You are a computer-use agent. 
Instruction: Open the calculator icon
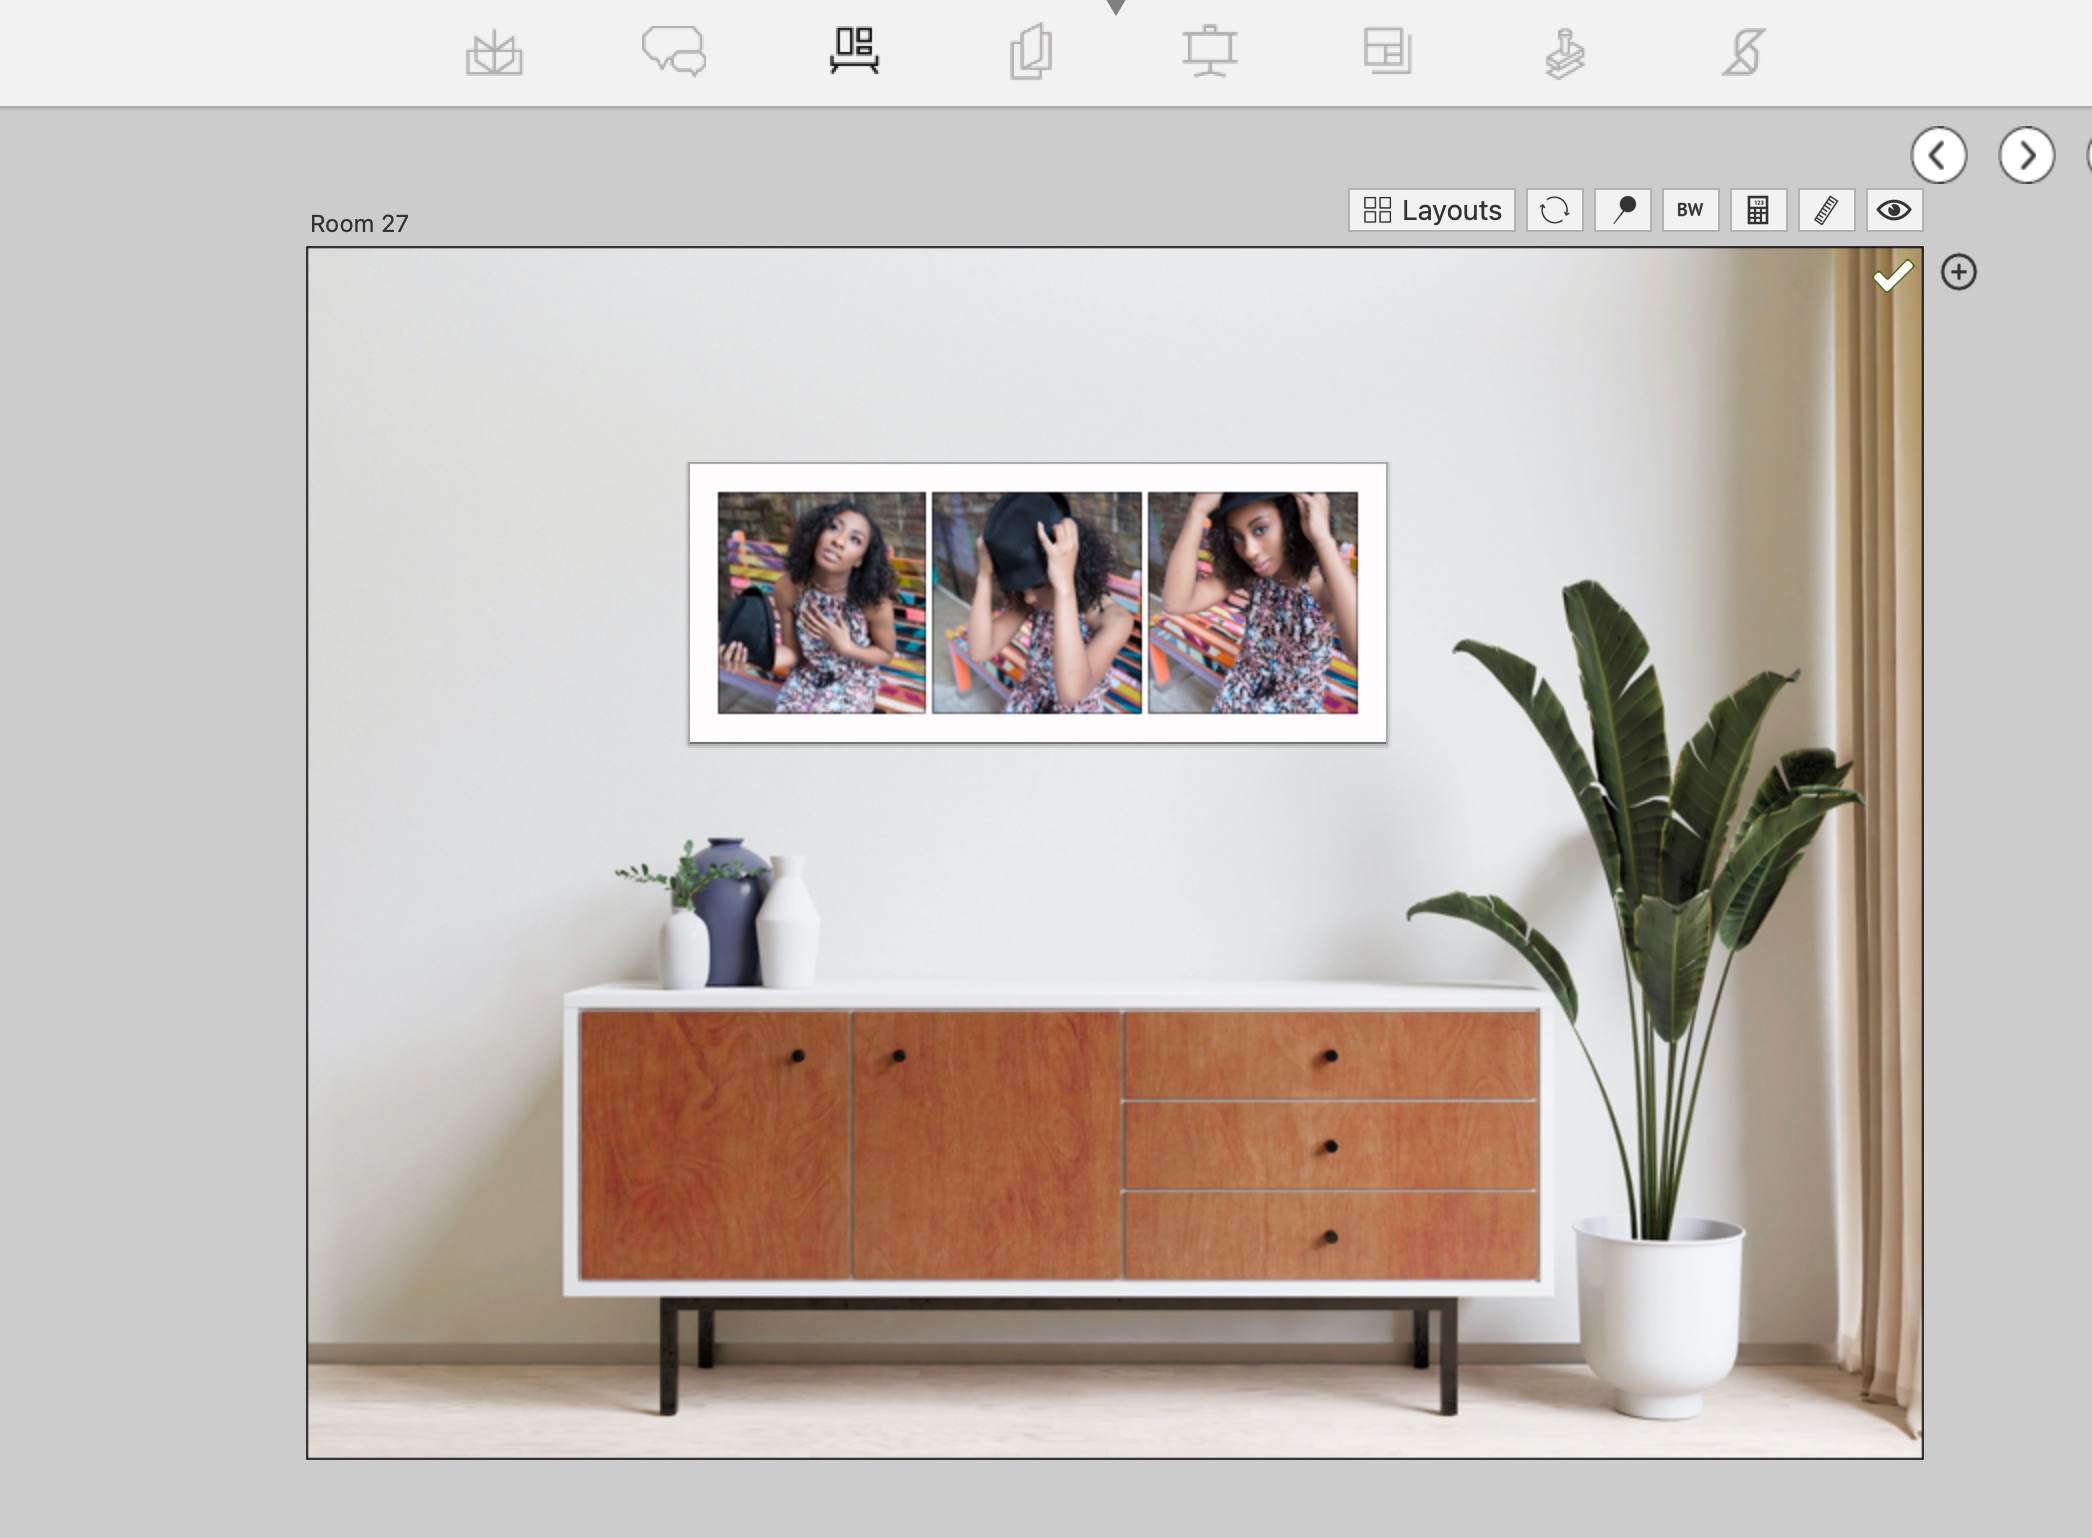[1759, 210]
